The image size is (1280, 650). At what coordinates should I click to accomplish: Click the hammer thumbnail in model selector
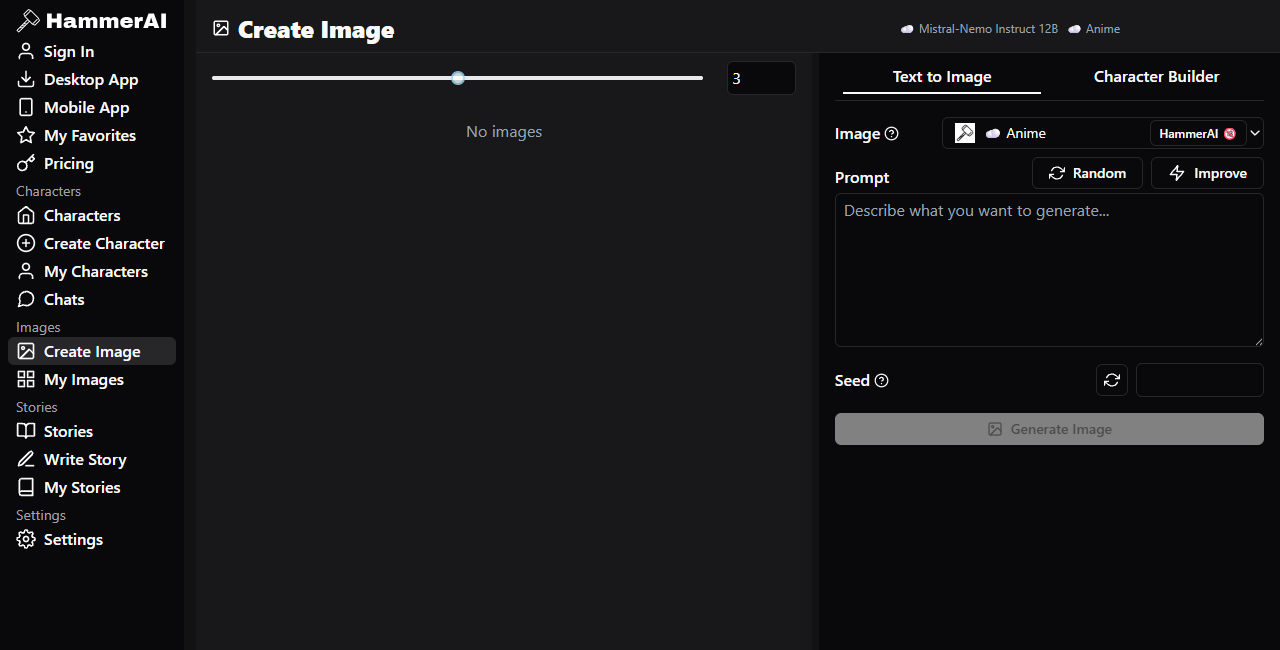click(x=965, y=133)
